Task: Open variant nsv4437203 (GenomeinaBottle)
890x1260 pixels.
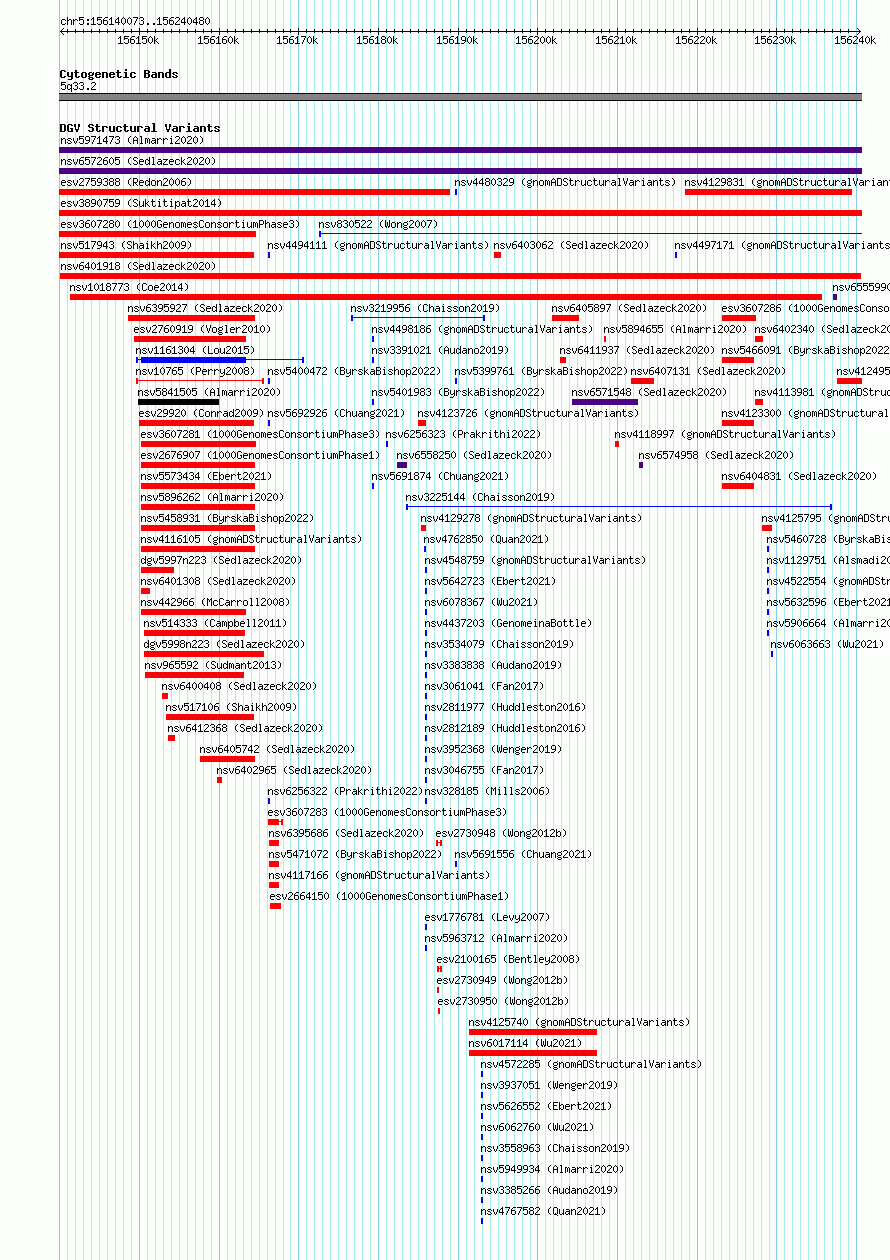Action: tap(508, 623)
